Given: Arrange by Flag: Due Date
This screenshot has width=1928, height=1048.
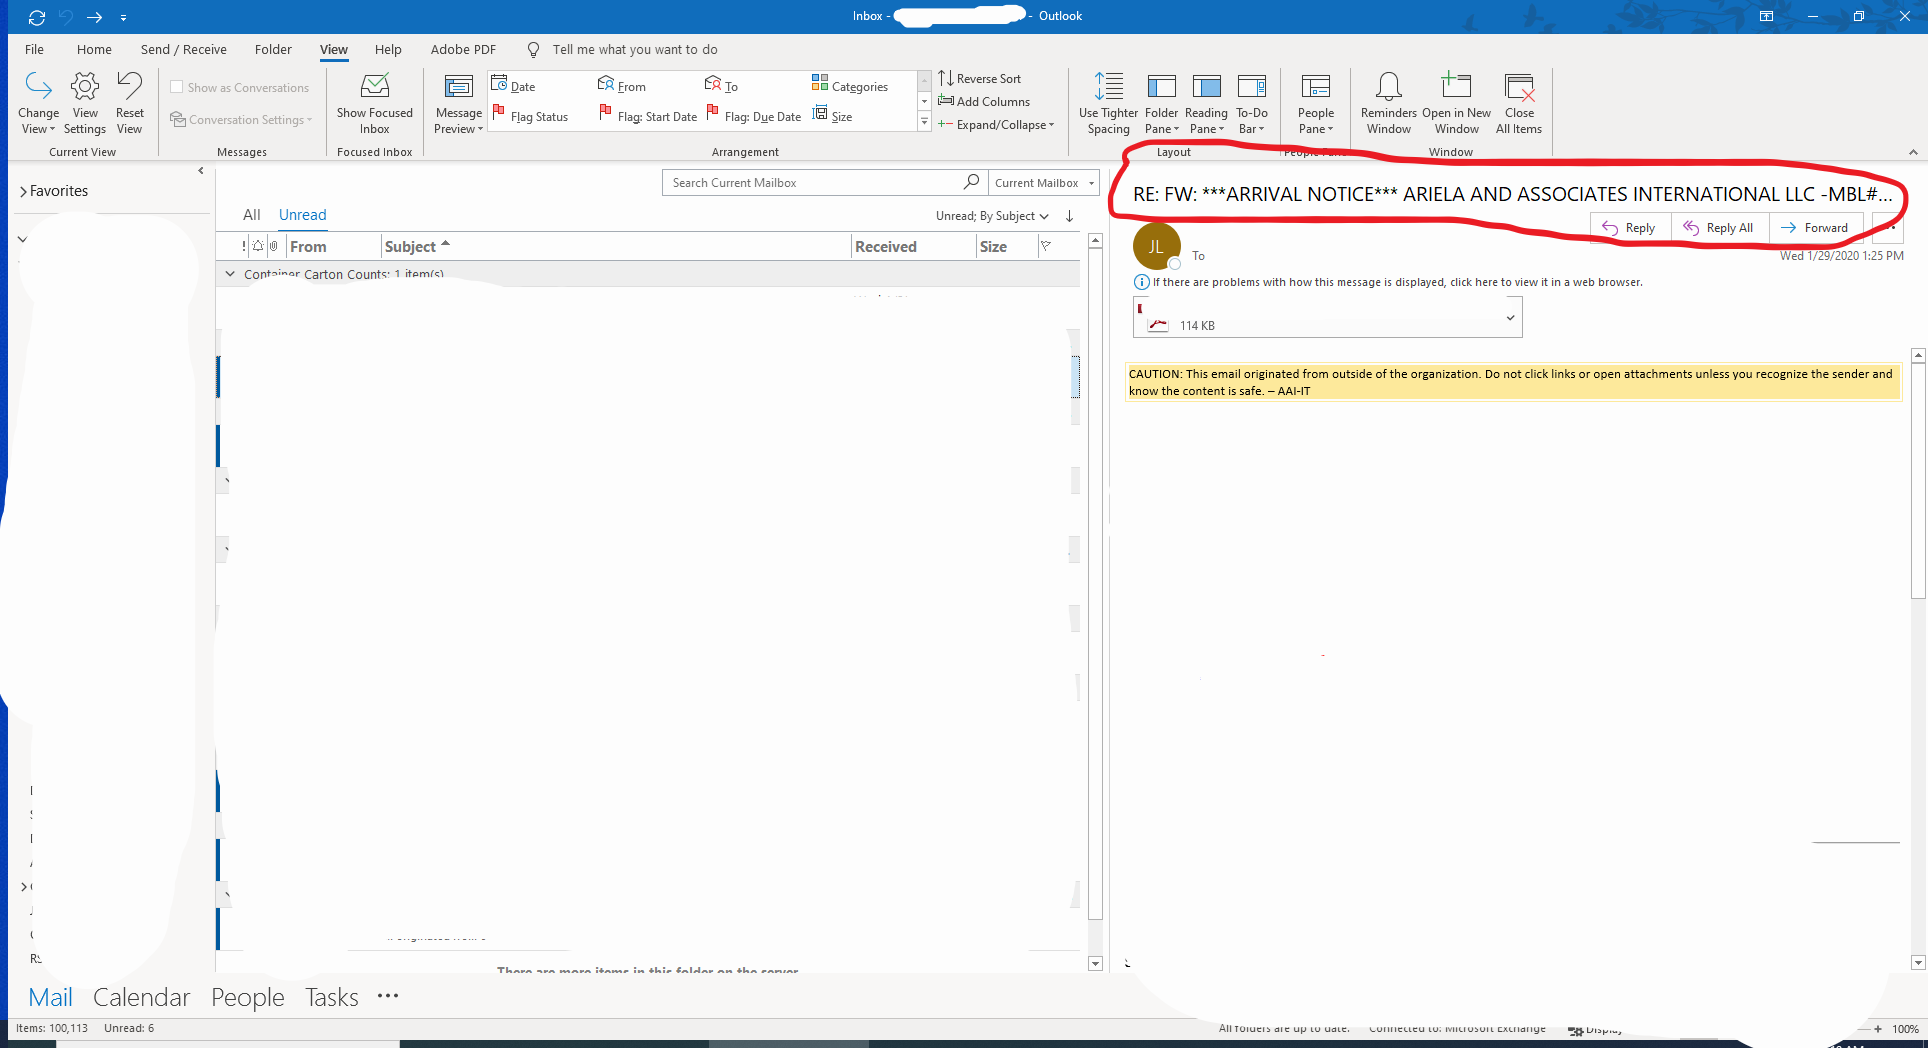Looking at the screenshot, I should [754, 116].
